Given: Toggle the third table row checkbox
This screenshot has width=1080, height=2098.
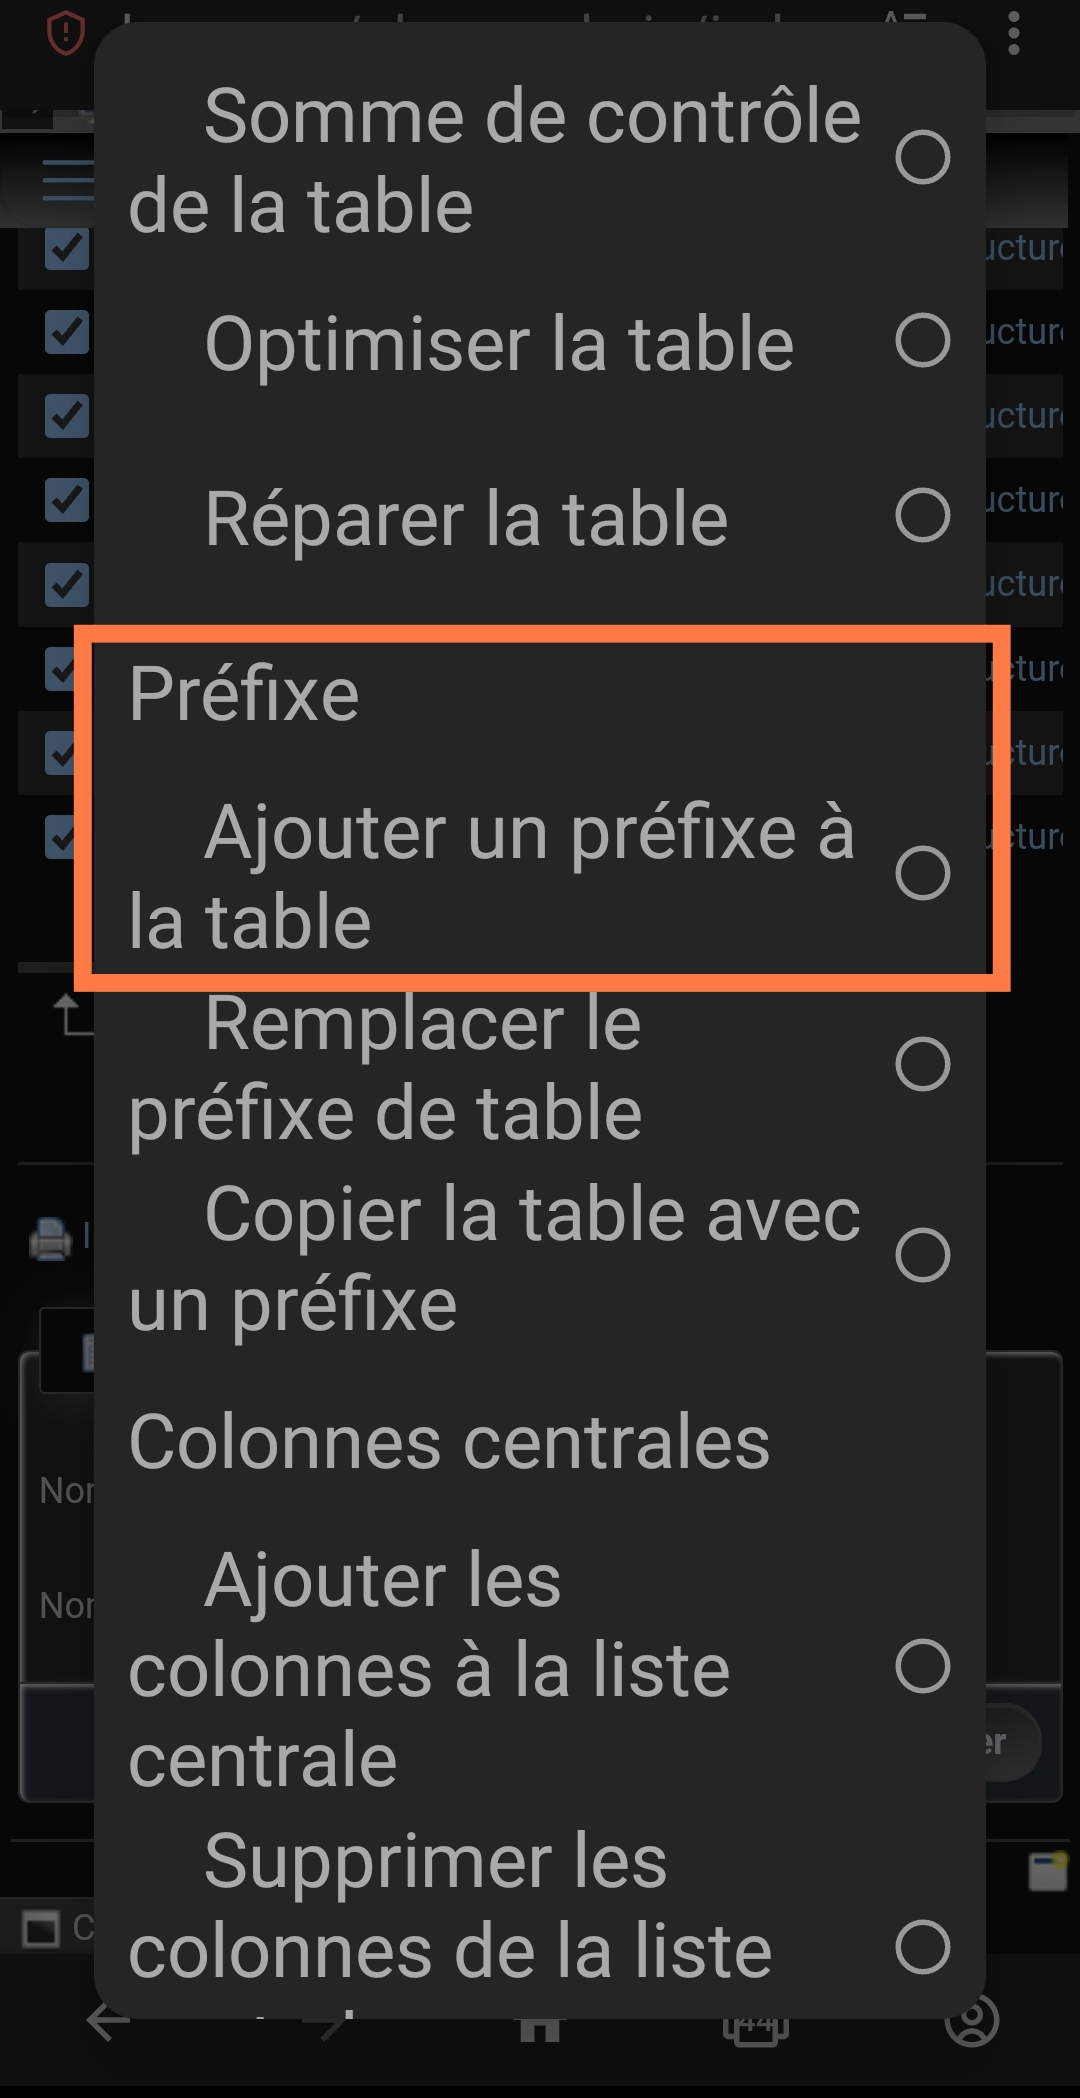Looking at the screenshot, I should click(x=66, y=416).
